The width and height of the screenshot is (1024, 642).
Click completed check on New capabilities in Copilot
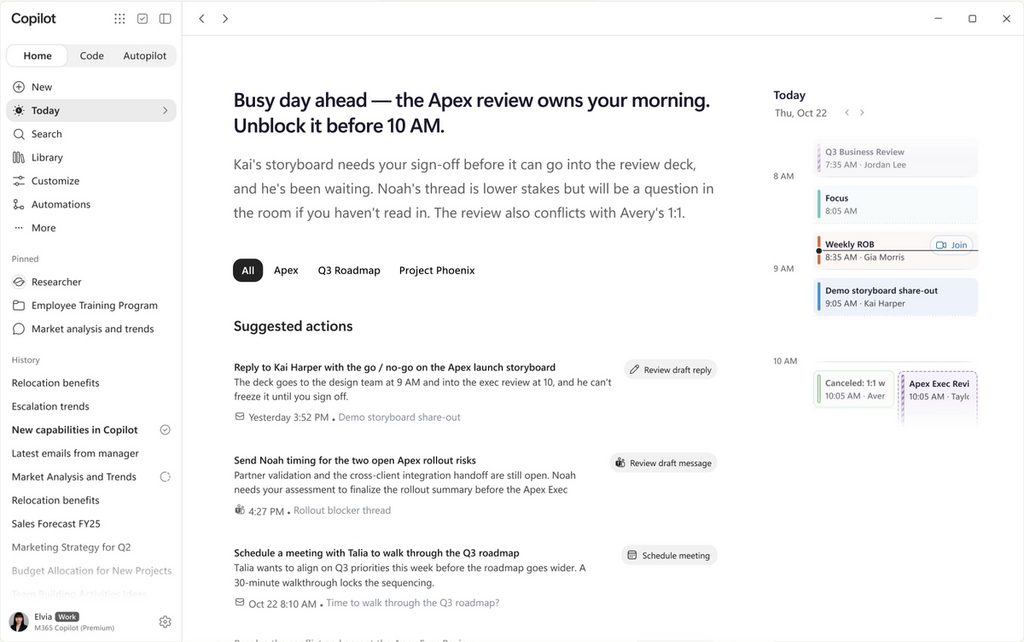coord(165,430)
